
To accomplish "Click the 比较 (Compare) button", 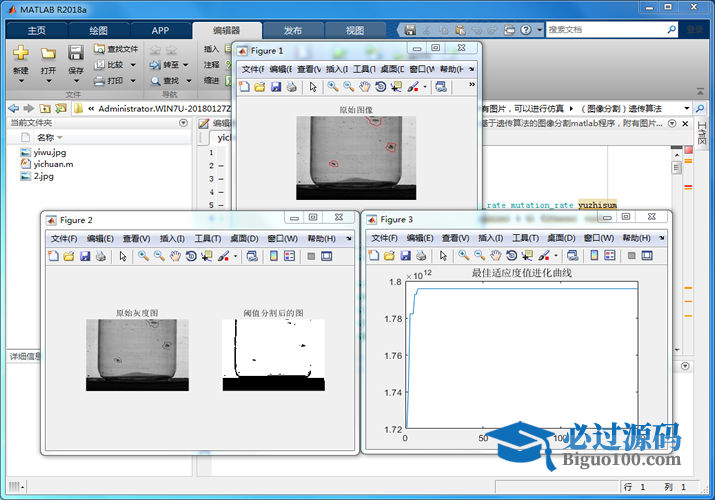I will [109, 65].
